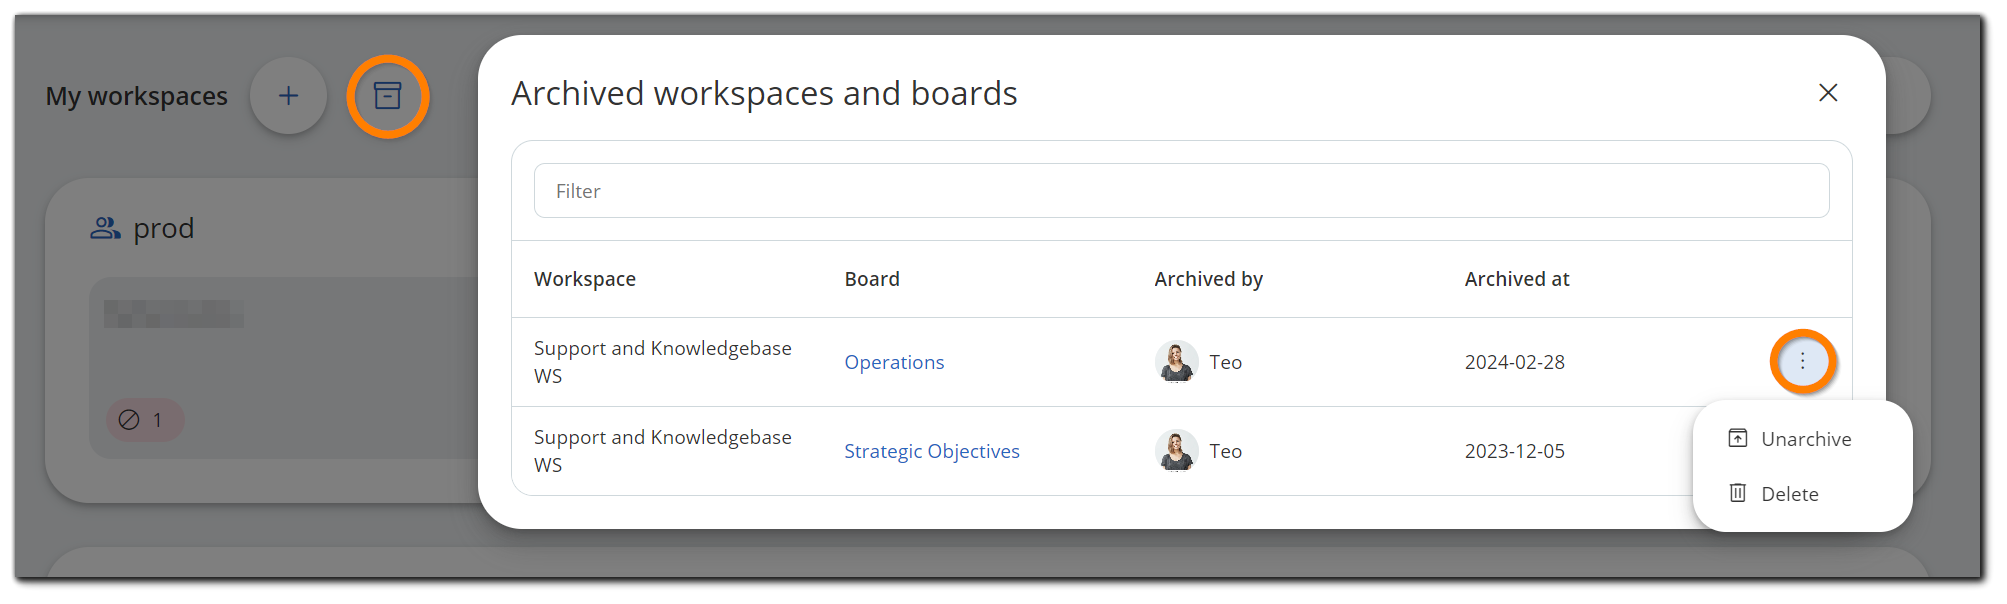Click the Archived by column header
Screen dimensions: 2007x604
click(x=1208, y=278)
